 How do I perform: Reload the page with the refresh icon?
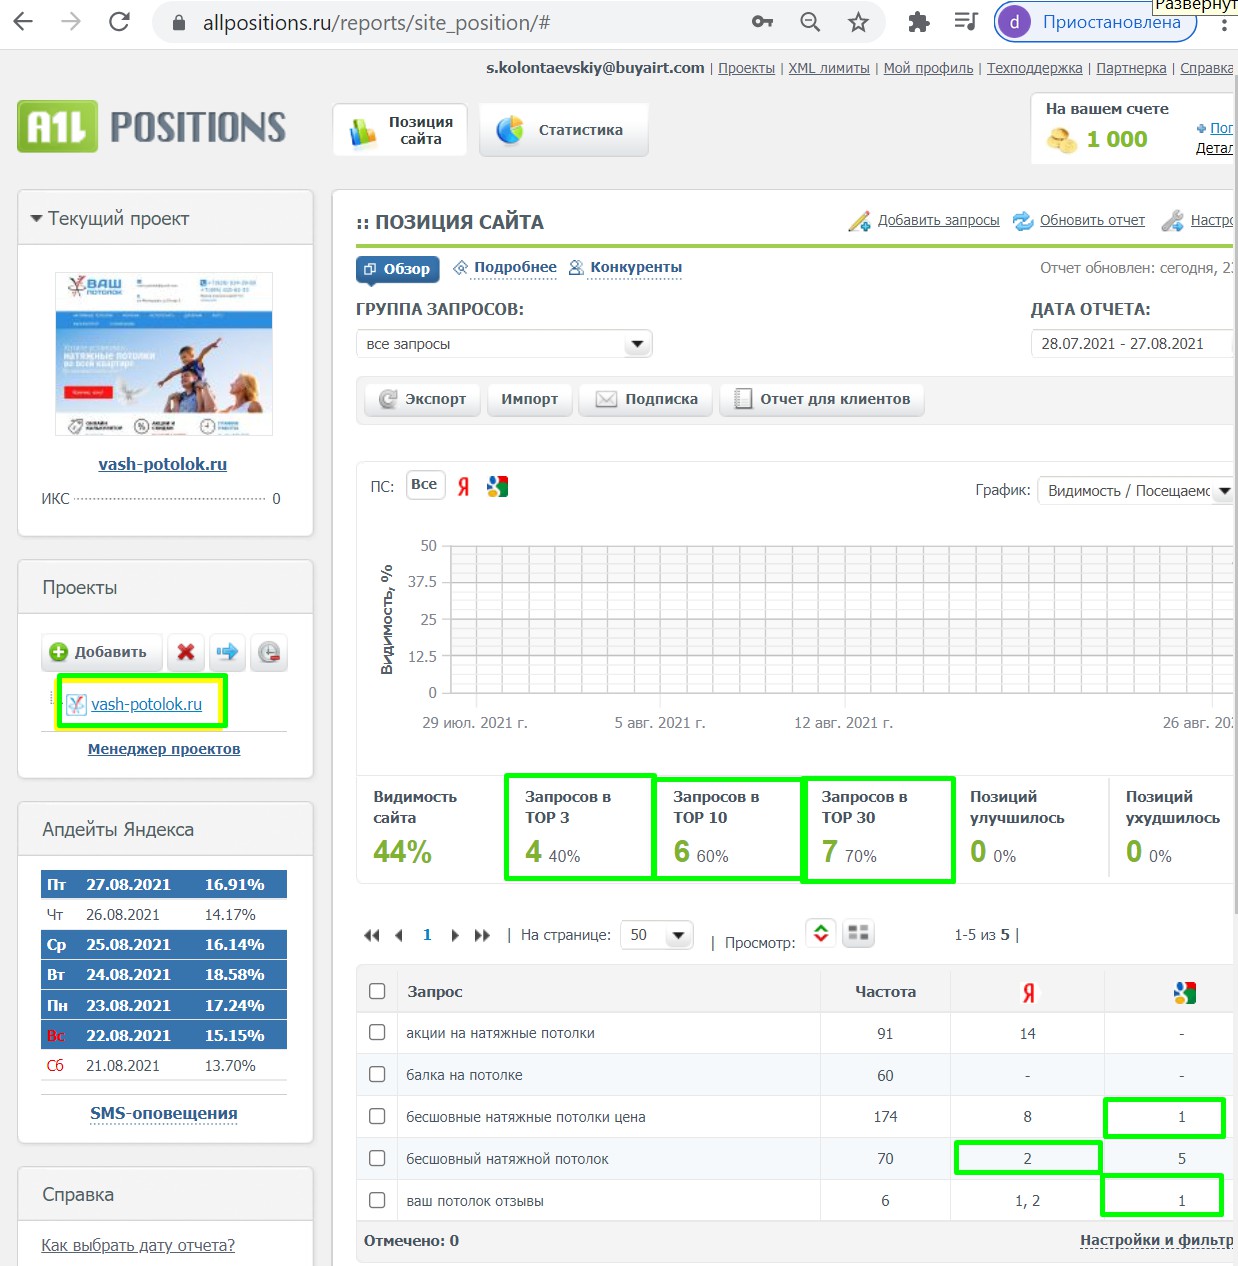click(119, 22)
